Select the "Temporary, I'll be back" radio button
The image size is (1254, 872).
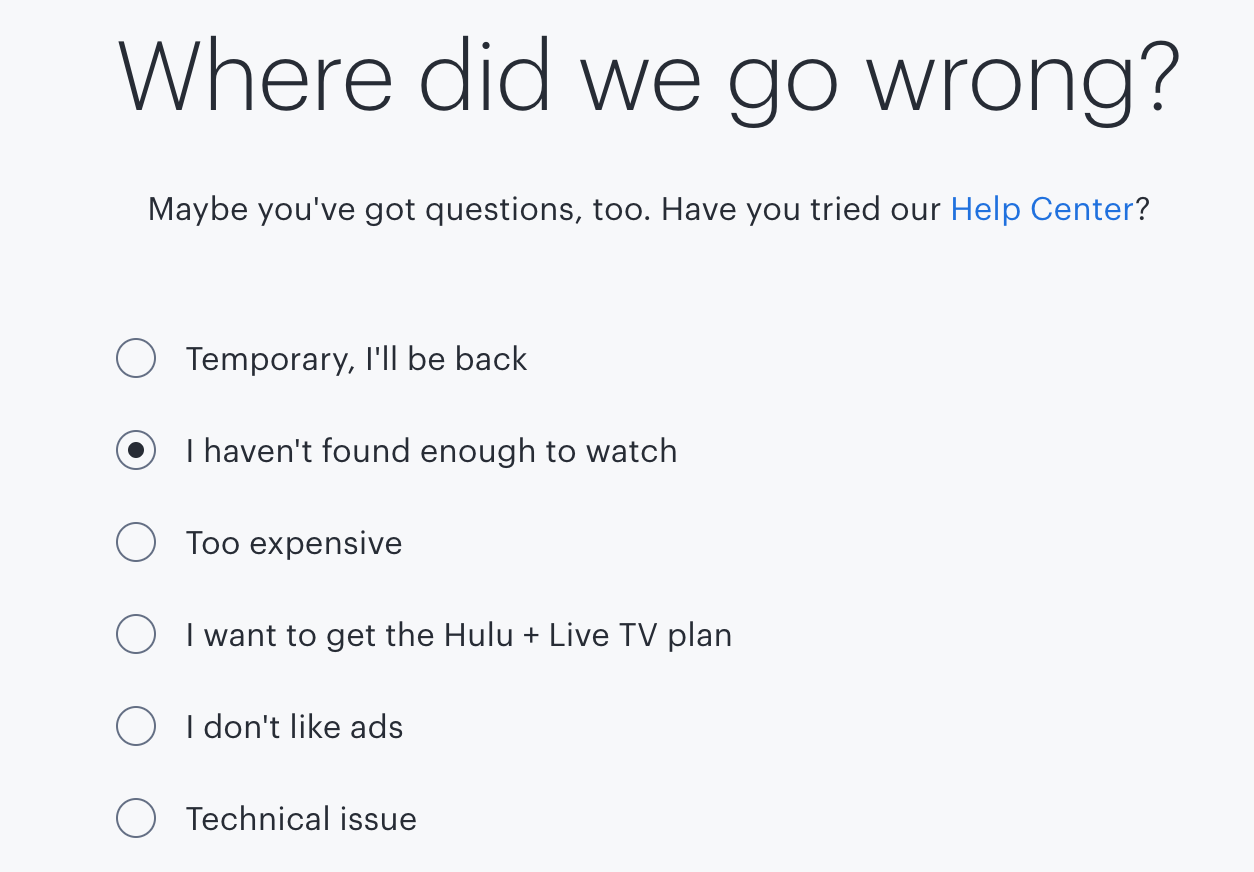click(x=136, y=358)
